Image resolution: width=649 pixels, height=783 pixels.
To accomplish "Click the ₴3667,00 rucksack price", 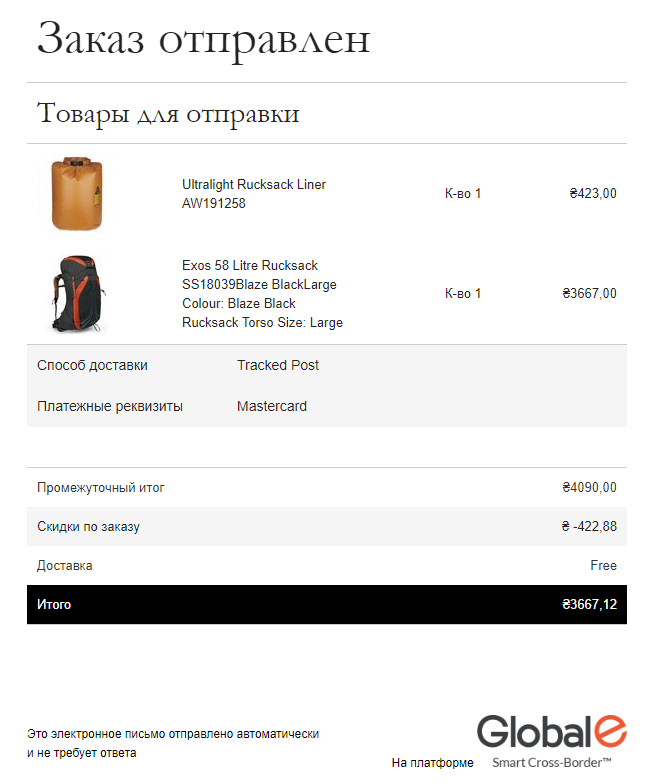I will (x=590, y=293).
